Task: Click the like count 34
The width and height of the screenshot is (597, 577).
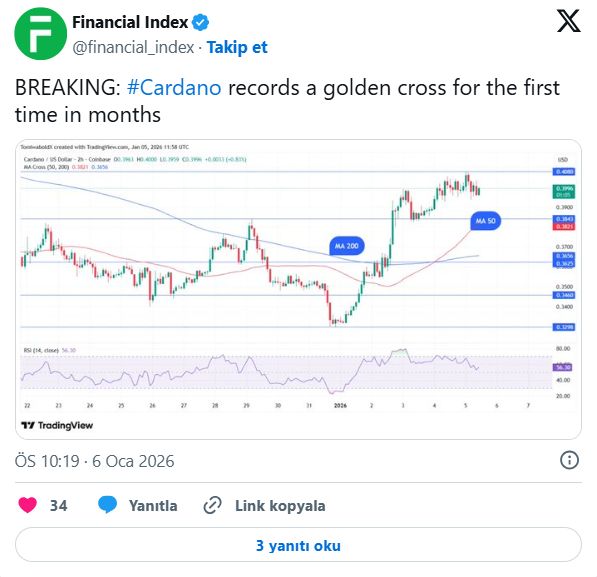Action: pyautogui.click(x=59, y=506)
